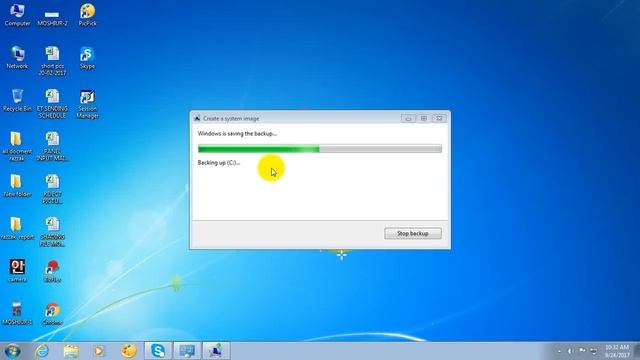Select the PicPick desktop shortcut
The height and width of the screenshot is (360, 640).
coord(87,15)
